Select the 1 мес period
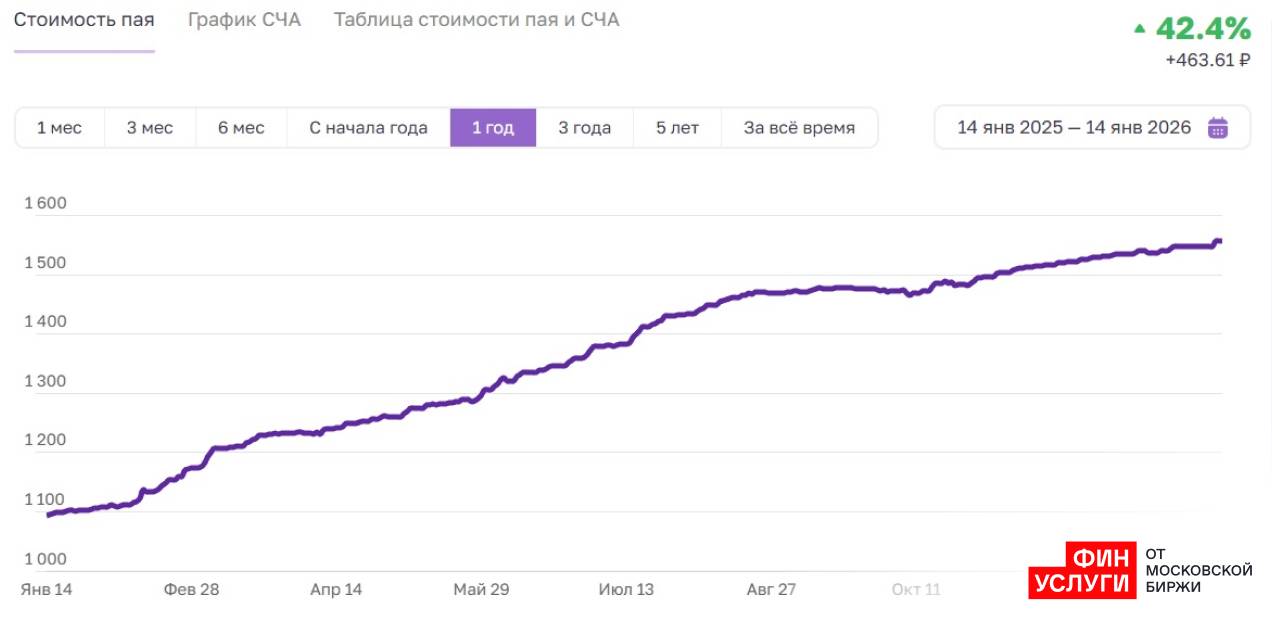The width and height of the screenshot is (1272, 620). [x=59, y=128]
